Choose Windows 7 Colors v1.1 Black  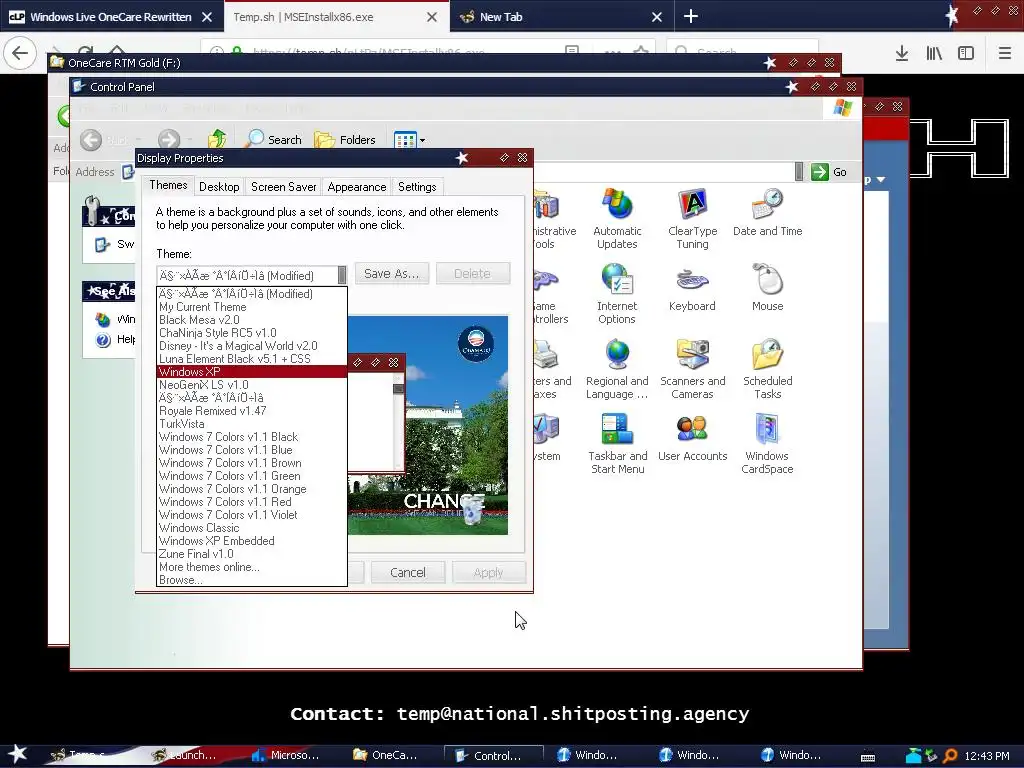click(252, 437)
